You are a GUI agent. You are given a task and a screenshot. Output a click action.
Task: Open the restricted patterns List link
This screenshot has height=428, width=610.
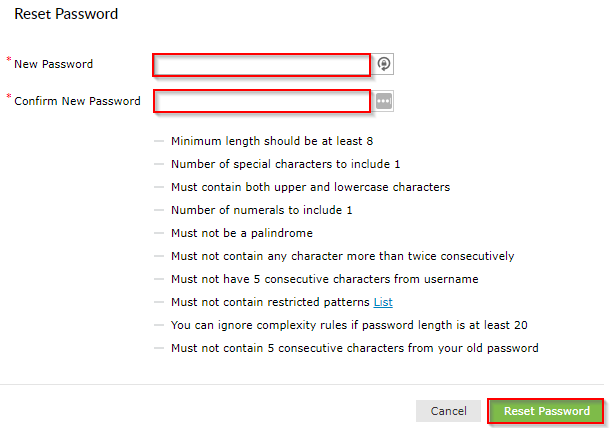(383, 302)
